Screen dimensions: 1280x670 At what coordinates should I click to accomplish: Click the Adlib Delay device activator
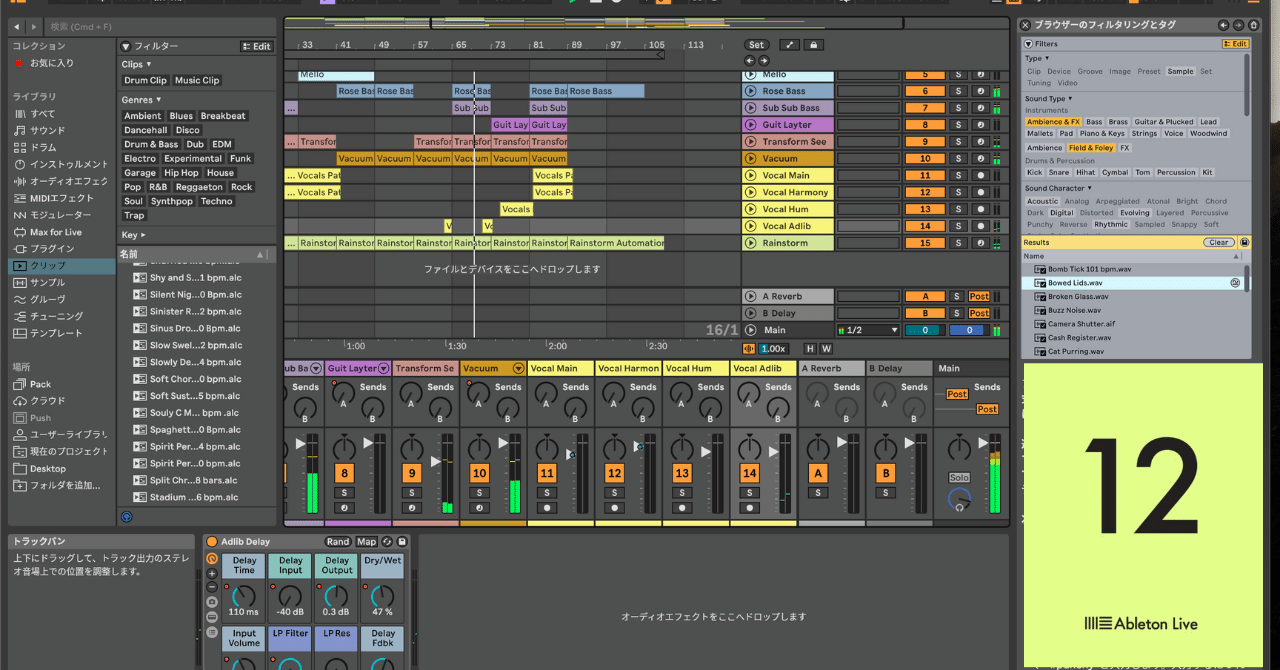click(212, 542)
